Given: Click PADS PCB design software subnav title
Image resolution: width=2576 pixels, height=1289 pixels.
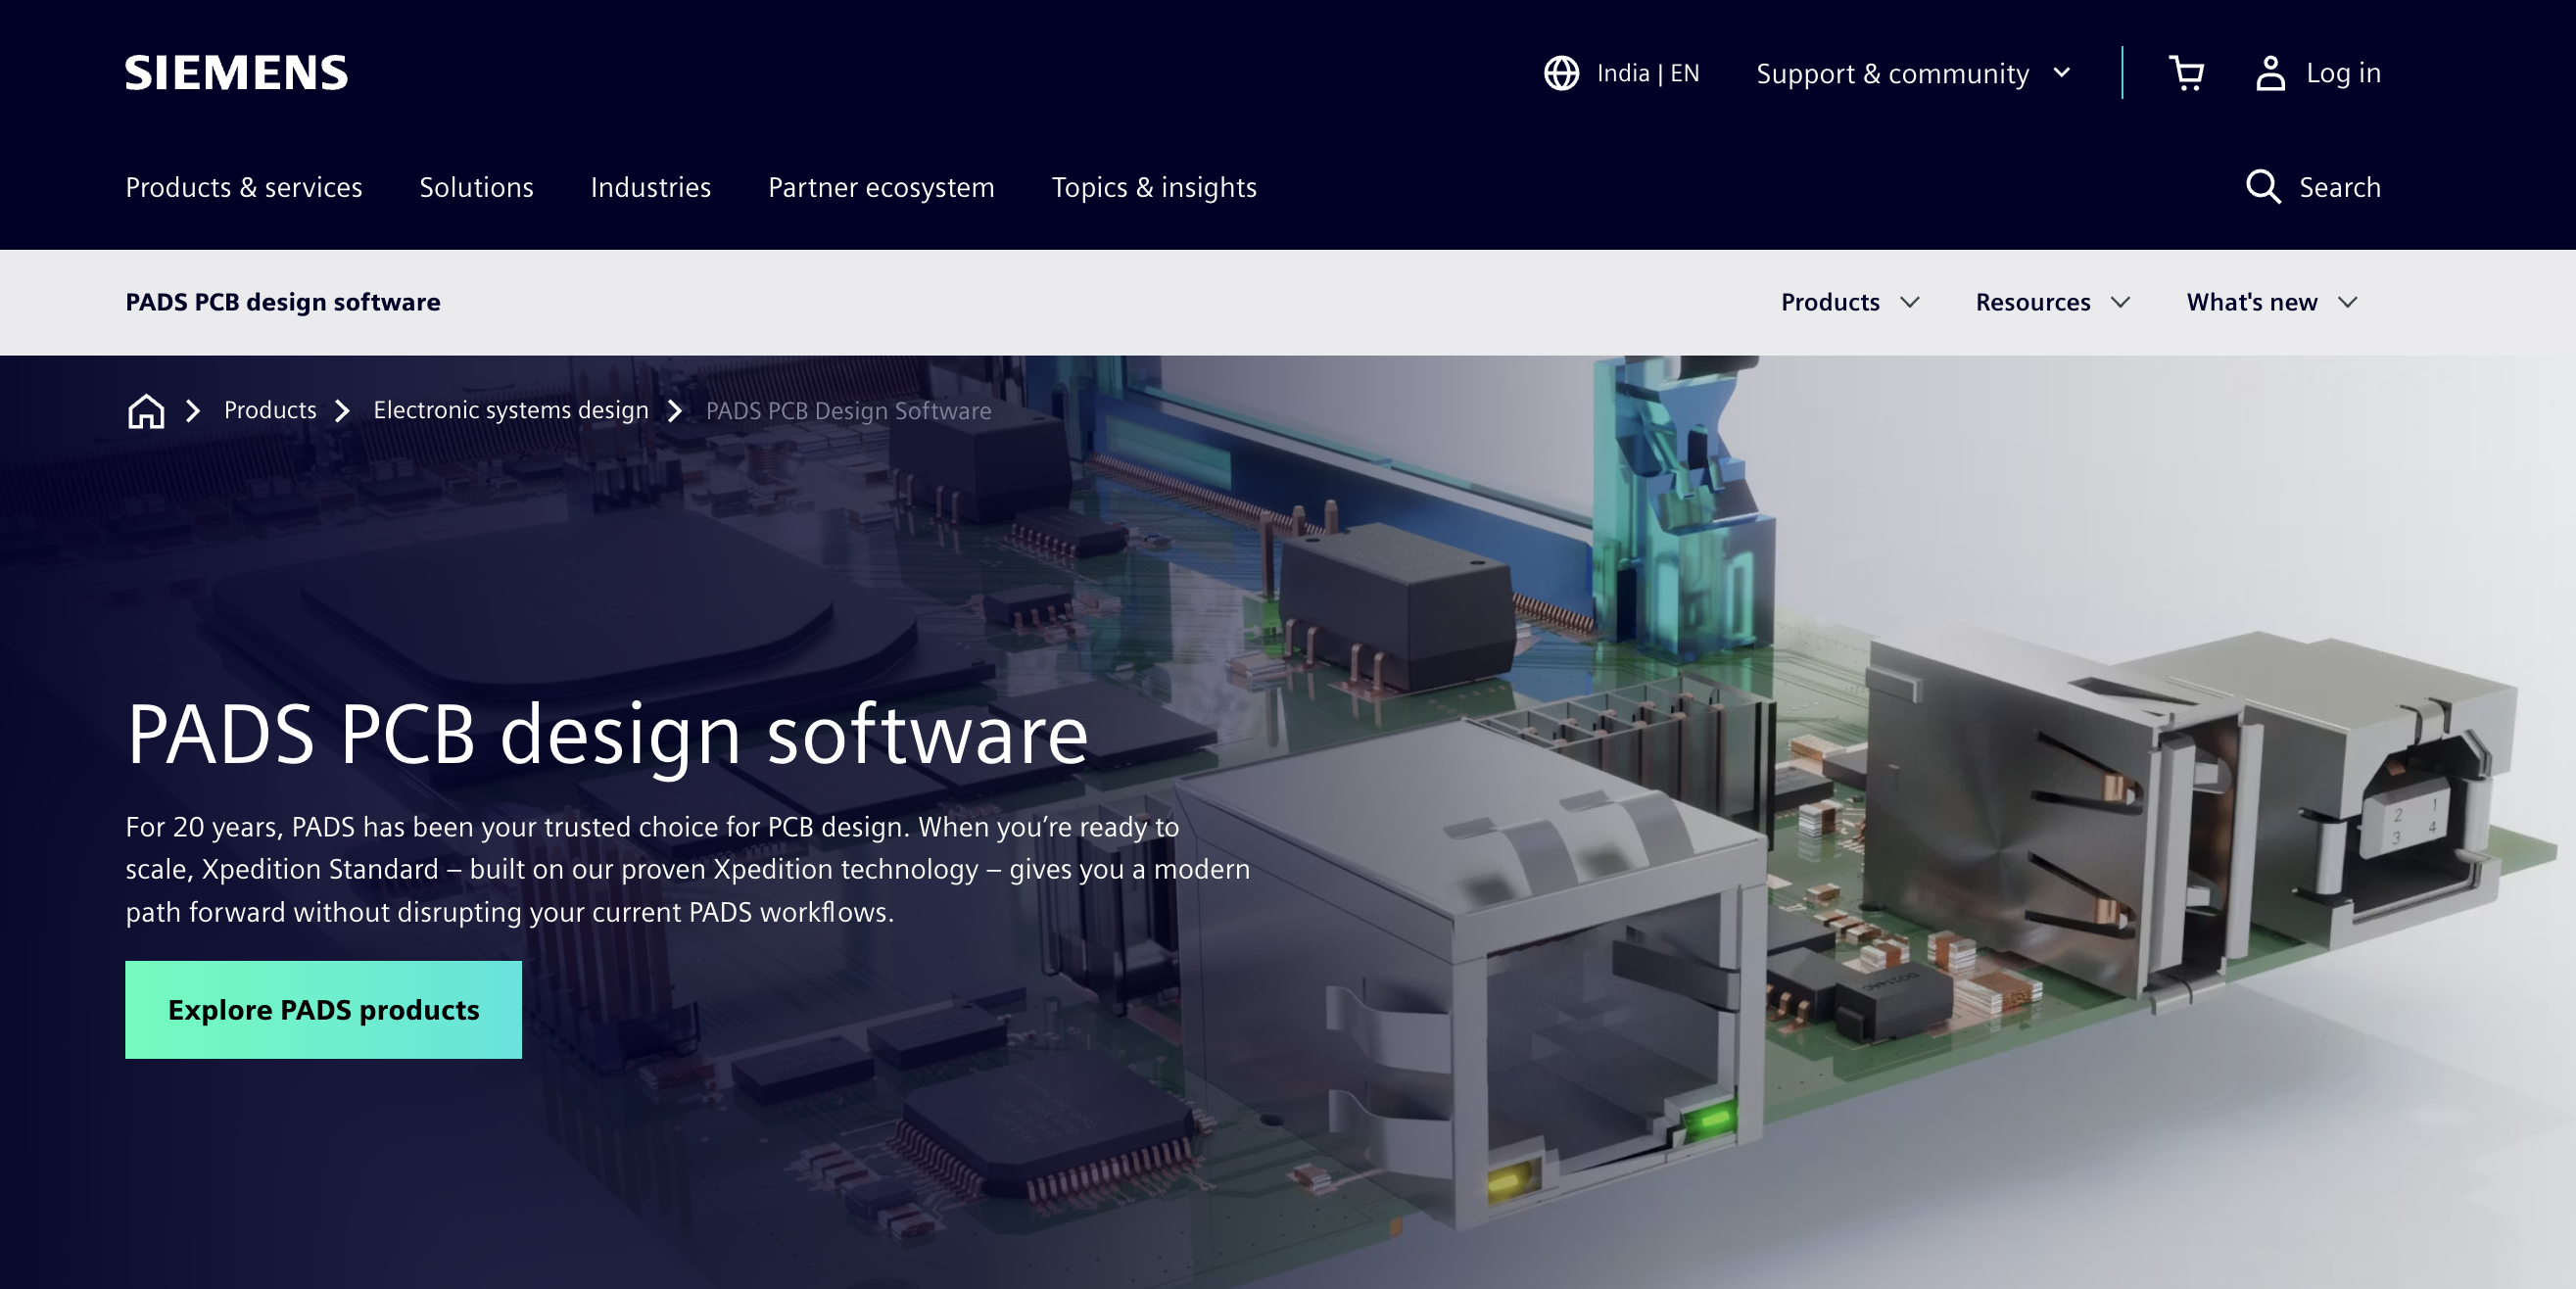Looking at the screenshot, I should click(283, 302).
